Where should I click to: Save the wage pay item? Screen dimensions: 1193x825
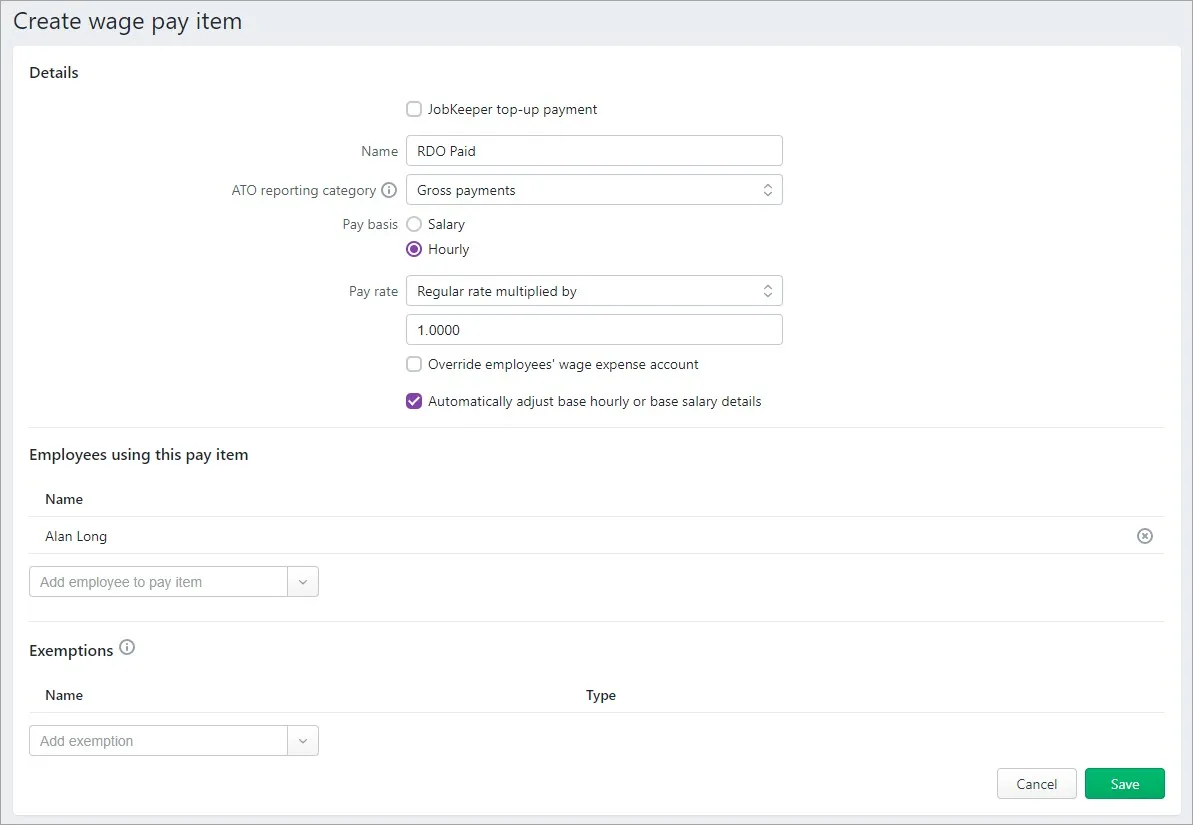[1125, 784]
